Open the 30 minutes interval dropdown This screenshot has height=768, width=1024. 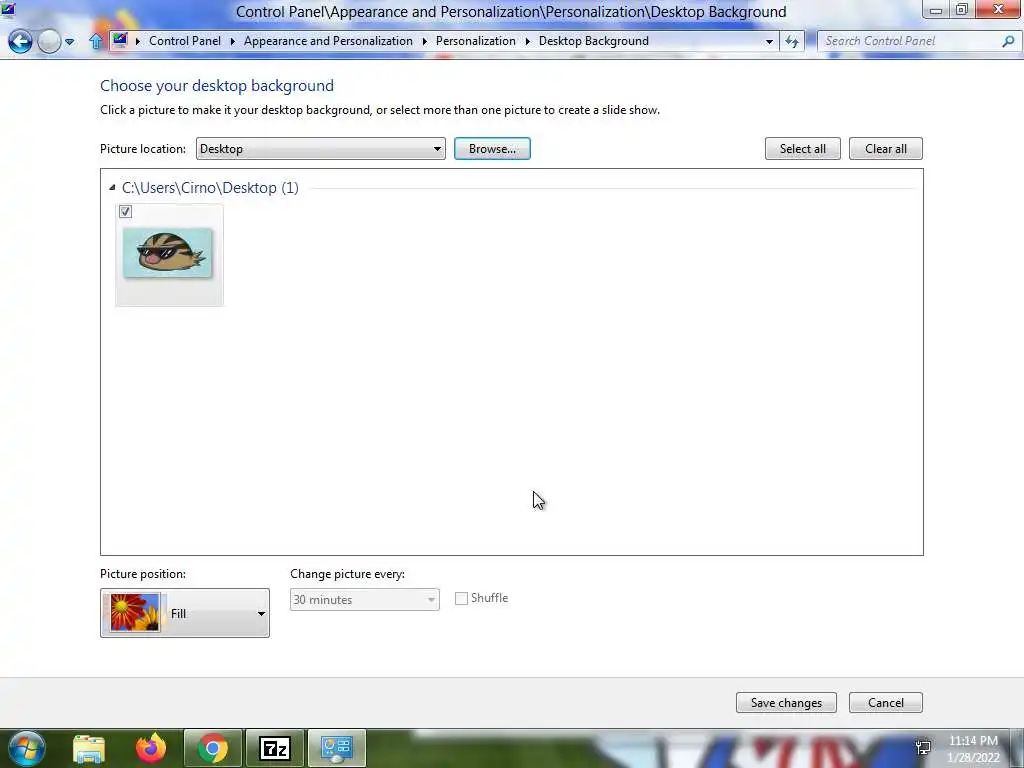coord(364,600)
